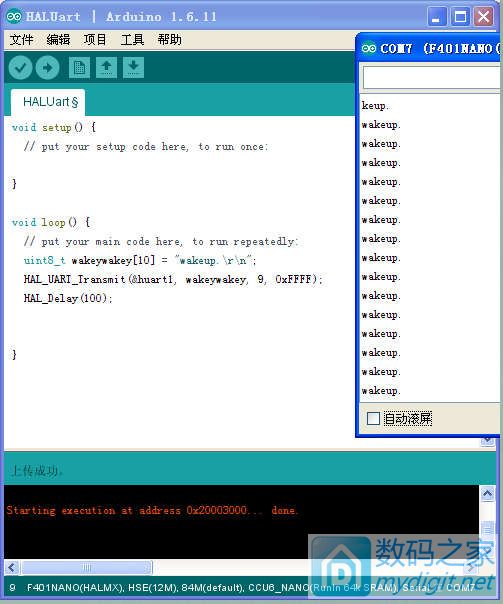Click the F401NANO(HALMX) board info in status bar
The height and width of the screenshot is (604, 503).
(75, 588)
